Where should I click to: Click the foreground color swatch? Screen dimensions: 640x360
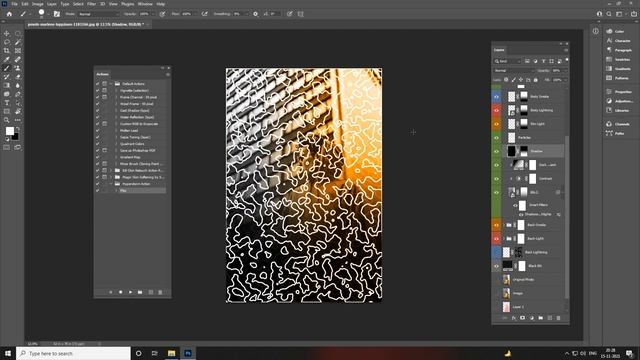tap(9, 131)
